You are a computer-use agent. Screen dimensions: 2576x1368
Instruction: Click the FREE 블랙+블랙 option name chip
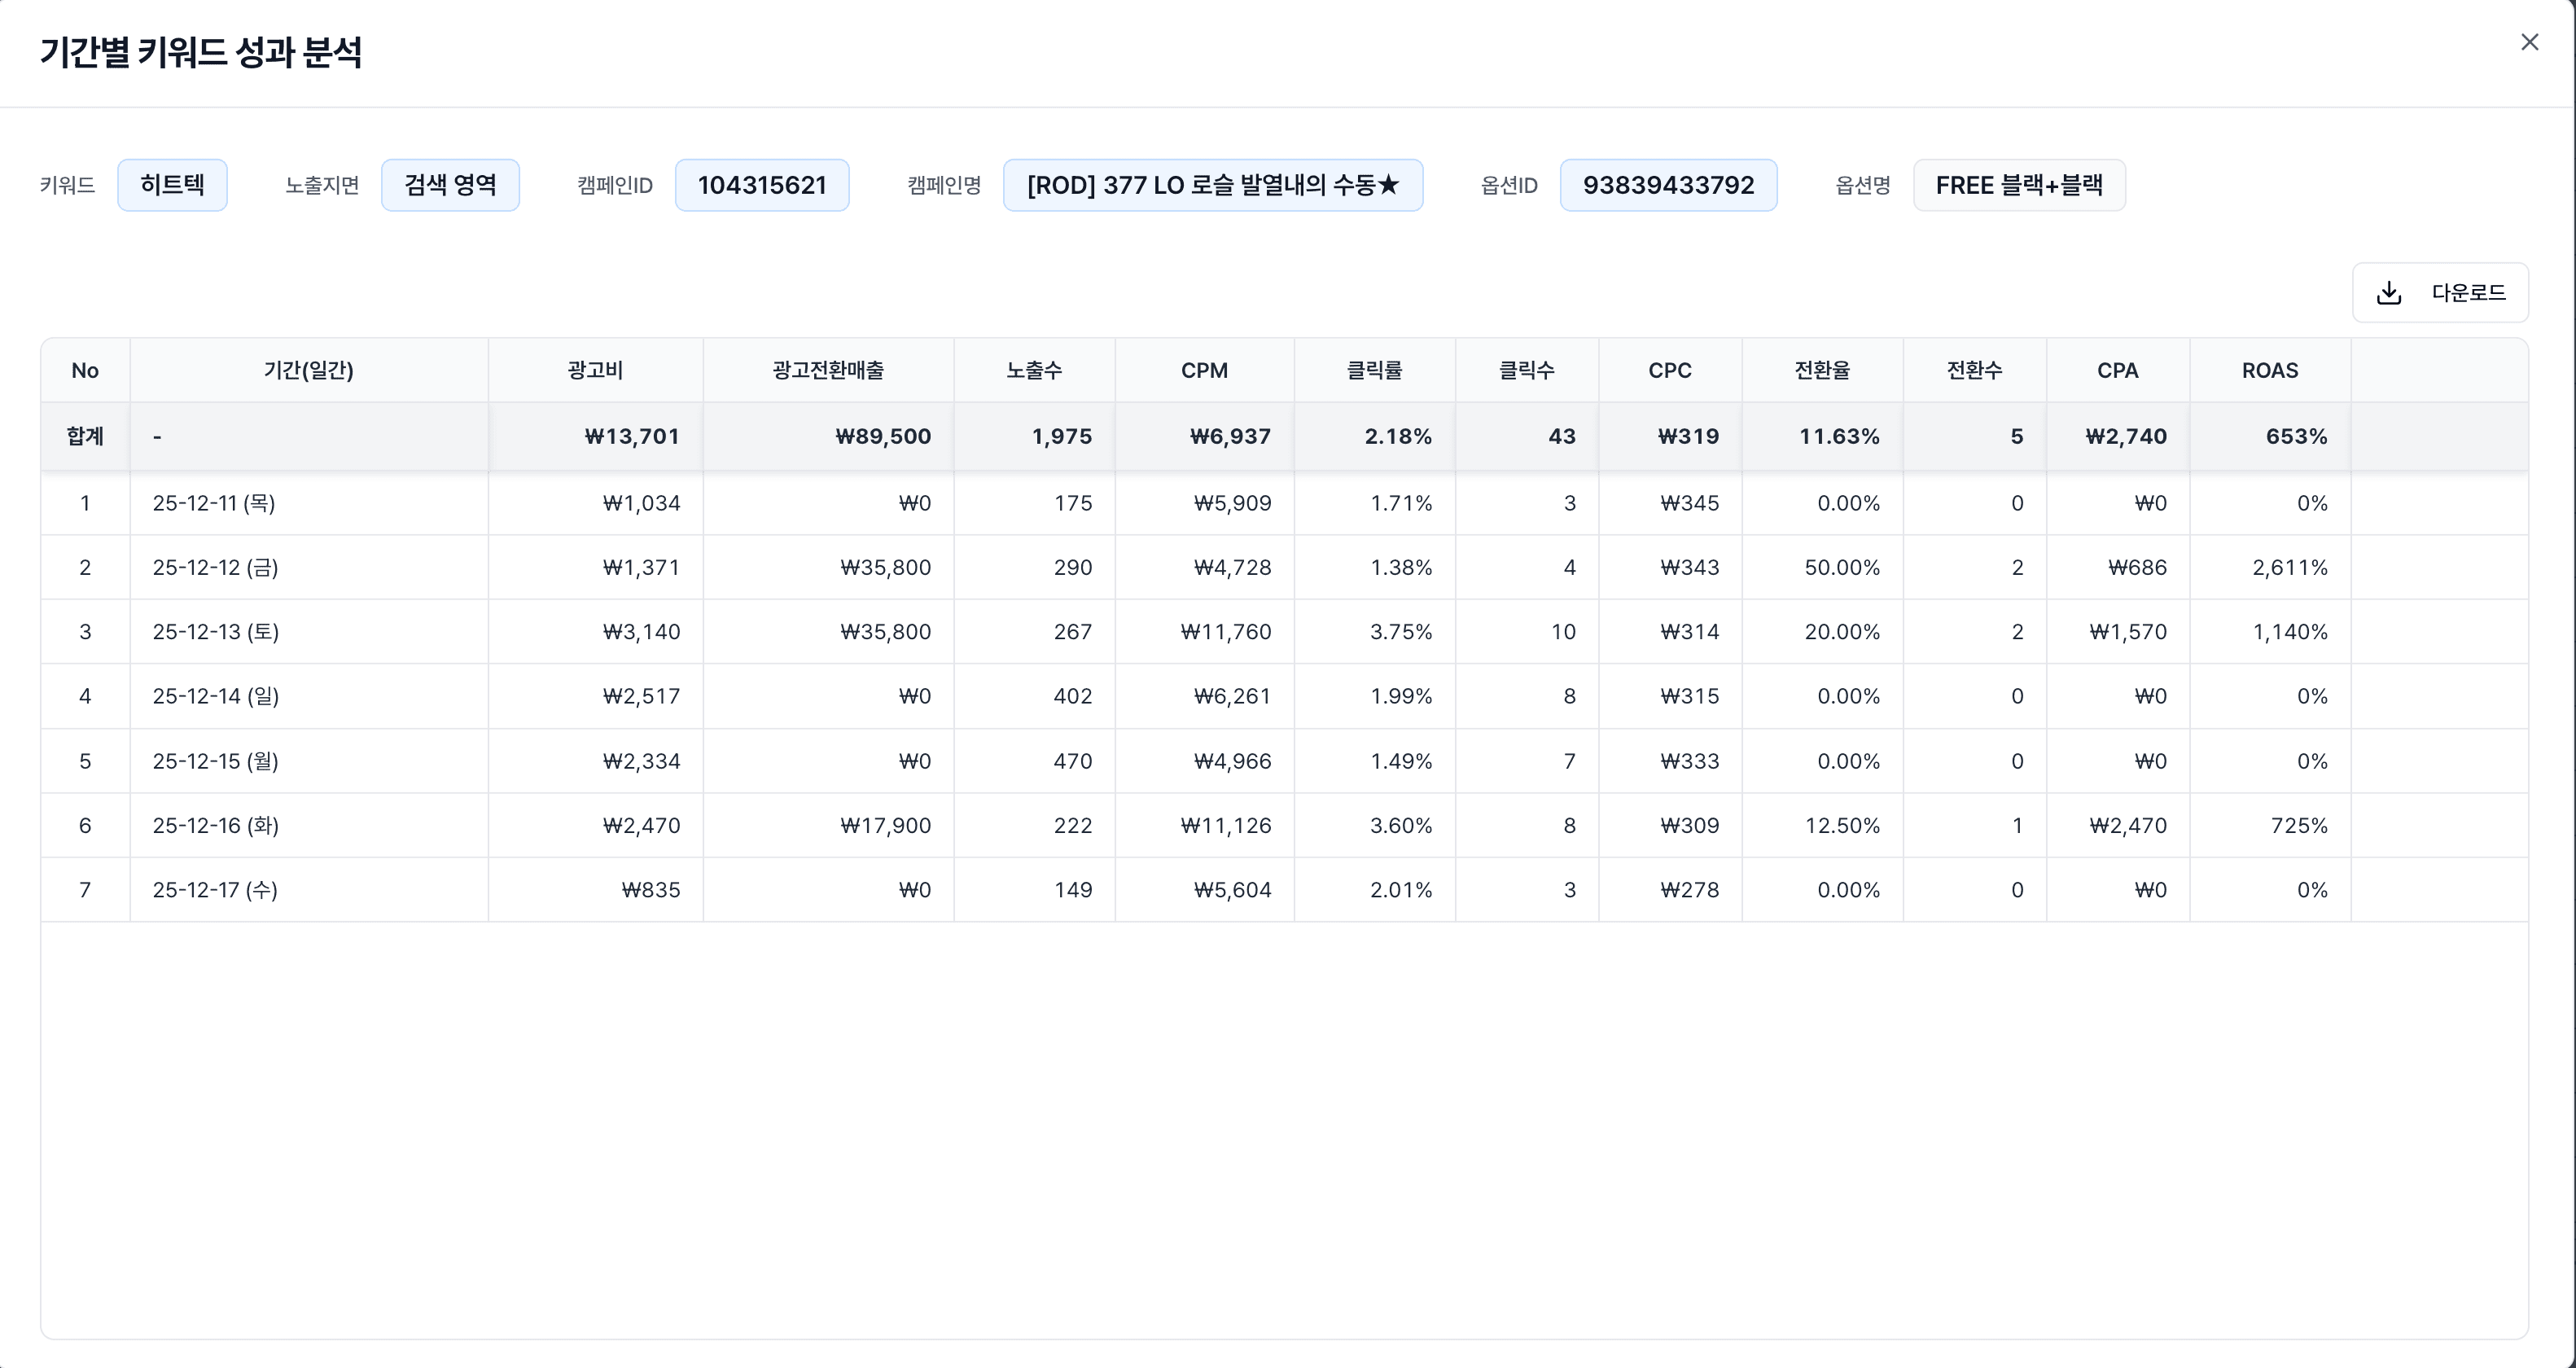[2019, 185]
